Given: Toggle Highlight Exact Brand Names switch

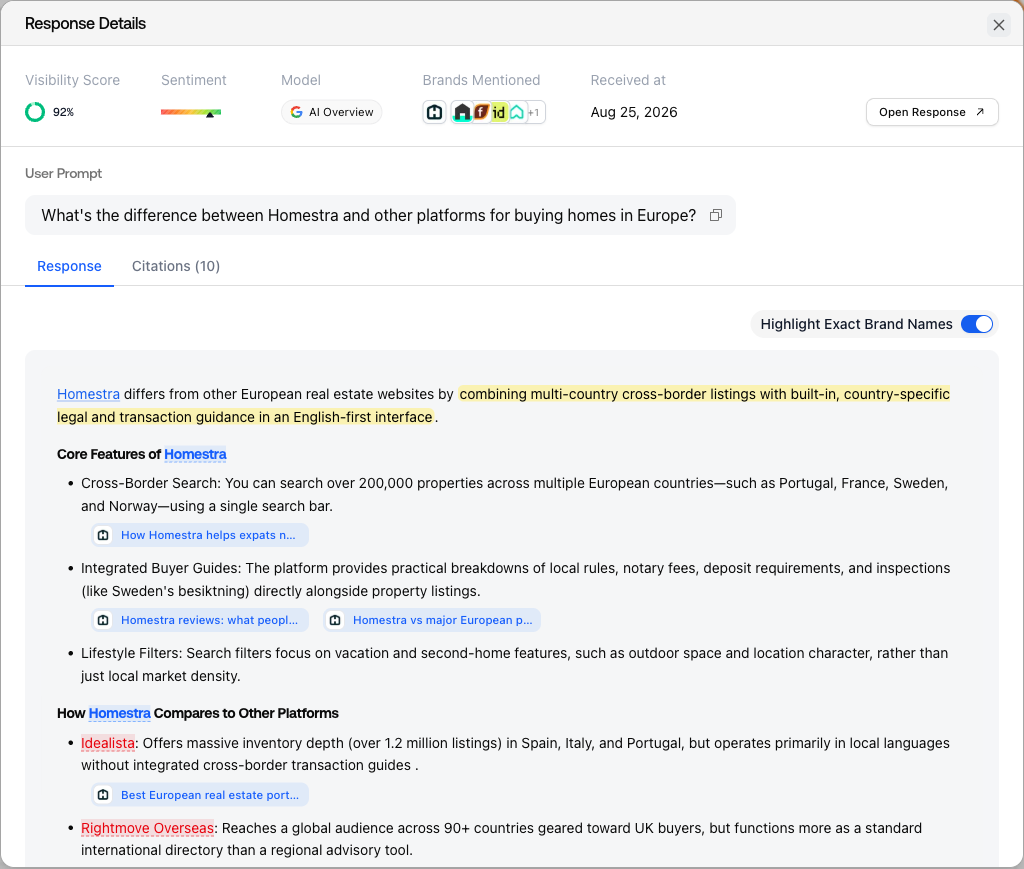Looking at the screenshot, I should coord(976,324).
